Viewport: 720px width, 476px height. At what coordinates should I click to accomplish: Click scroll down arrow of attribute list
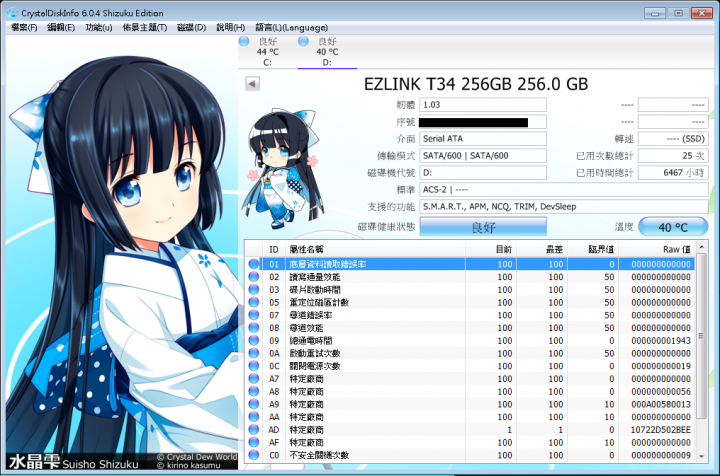701,456
